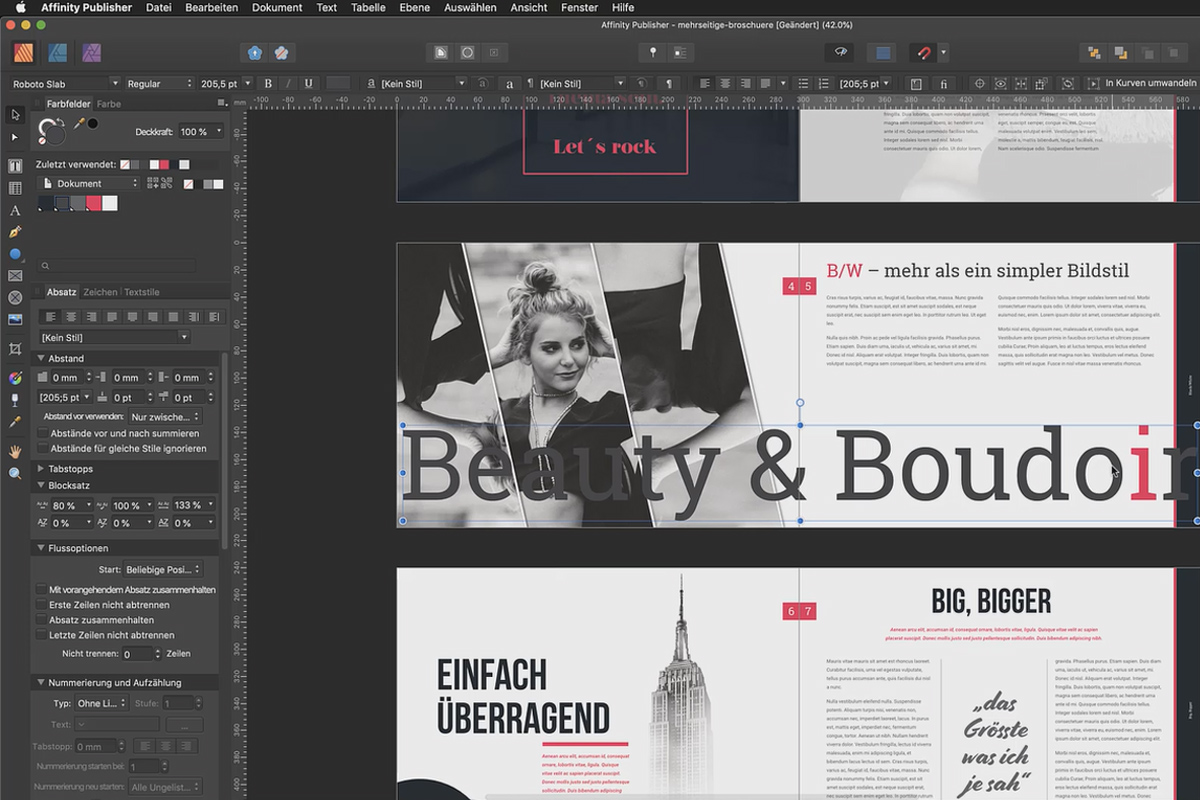Select the Move tool
This screenshot has width=1200, height=800.
tap(14, 115)
